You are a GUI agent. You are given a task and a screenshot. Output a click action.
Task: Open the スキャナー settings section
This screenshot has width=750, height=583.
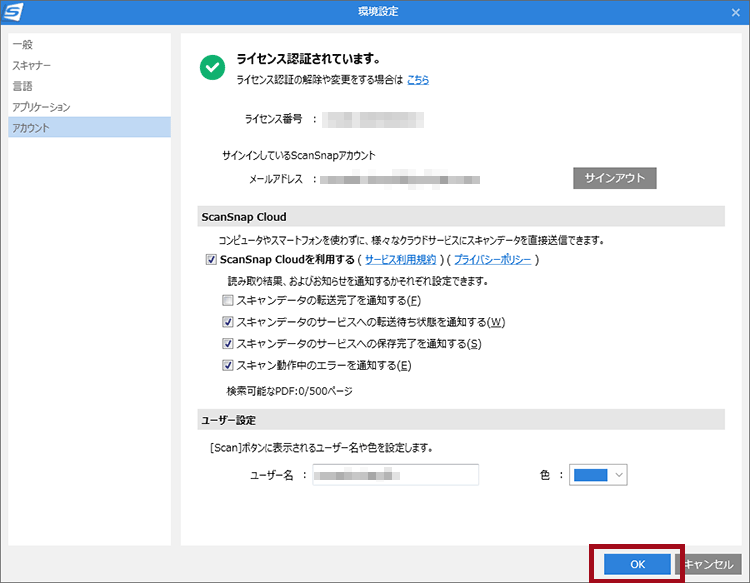tap(89, 65)
